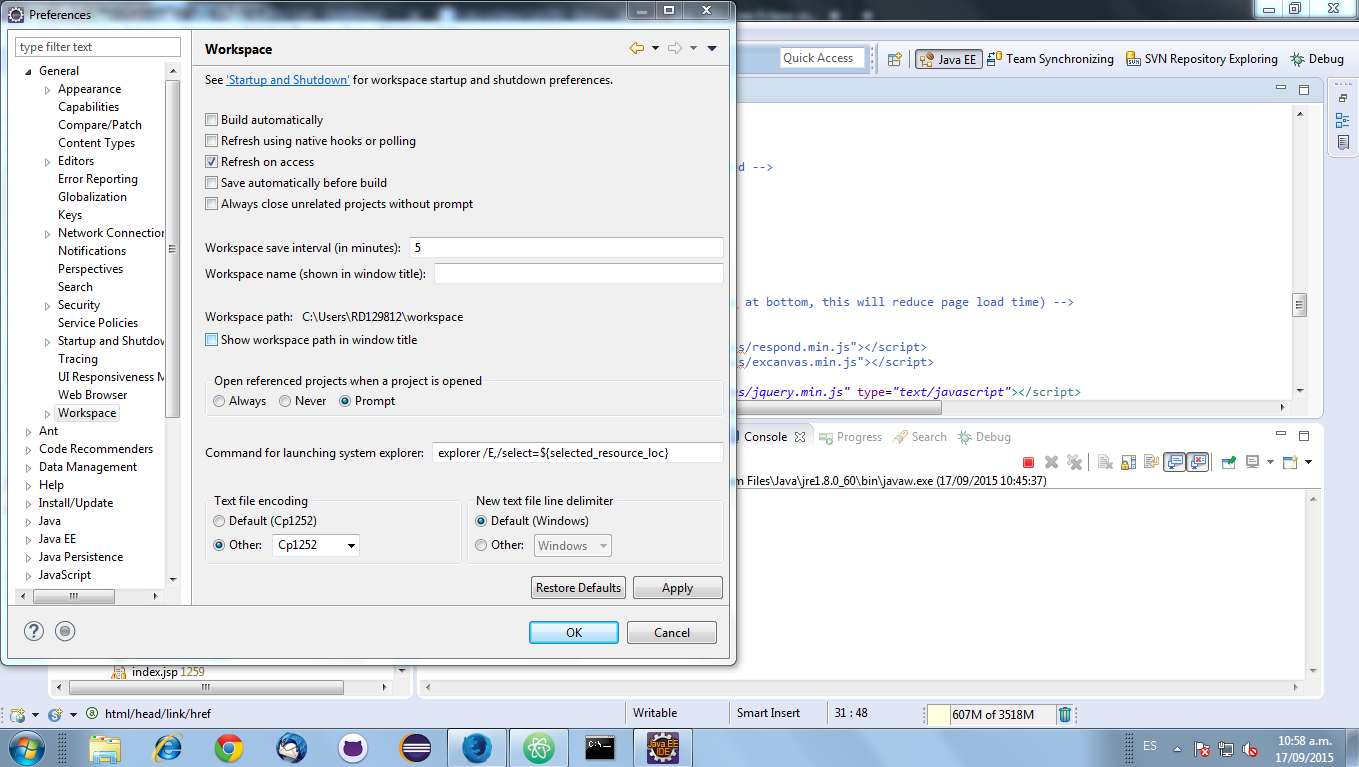Click the Pin Console icon

[1229, 462]
